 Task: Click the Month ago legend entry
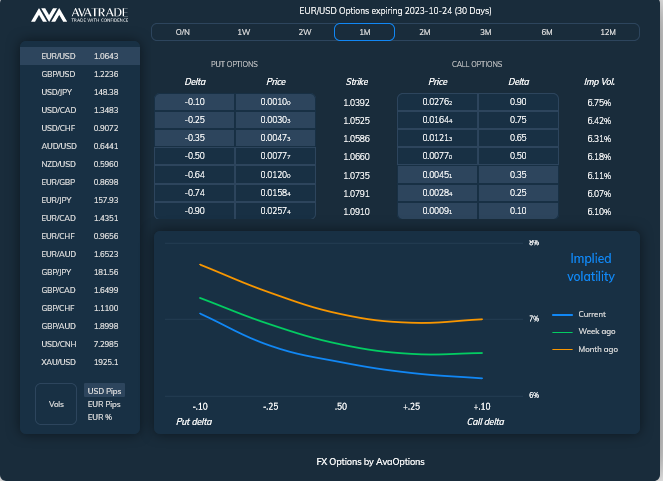585,350
